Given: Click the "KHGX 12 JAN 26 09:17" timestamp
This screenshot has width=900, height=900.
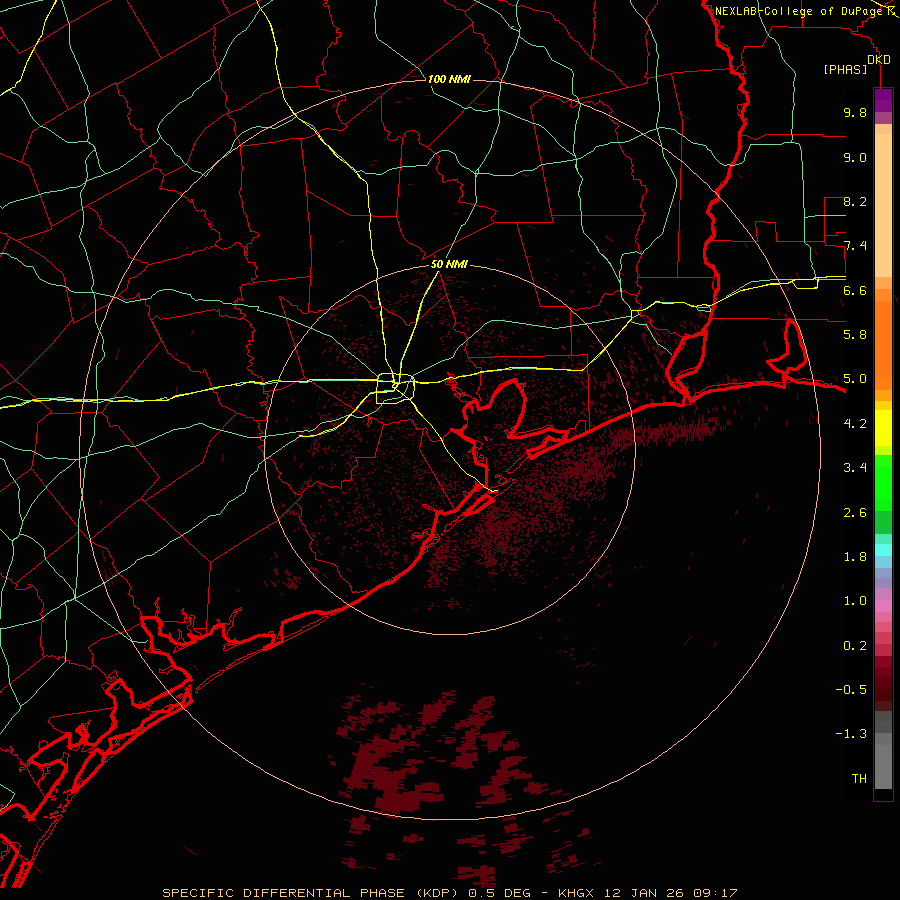Looking at the screenshot, I should pyautogui.click(x=647, y=893).
